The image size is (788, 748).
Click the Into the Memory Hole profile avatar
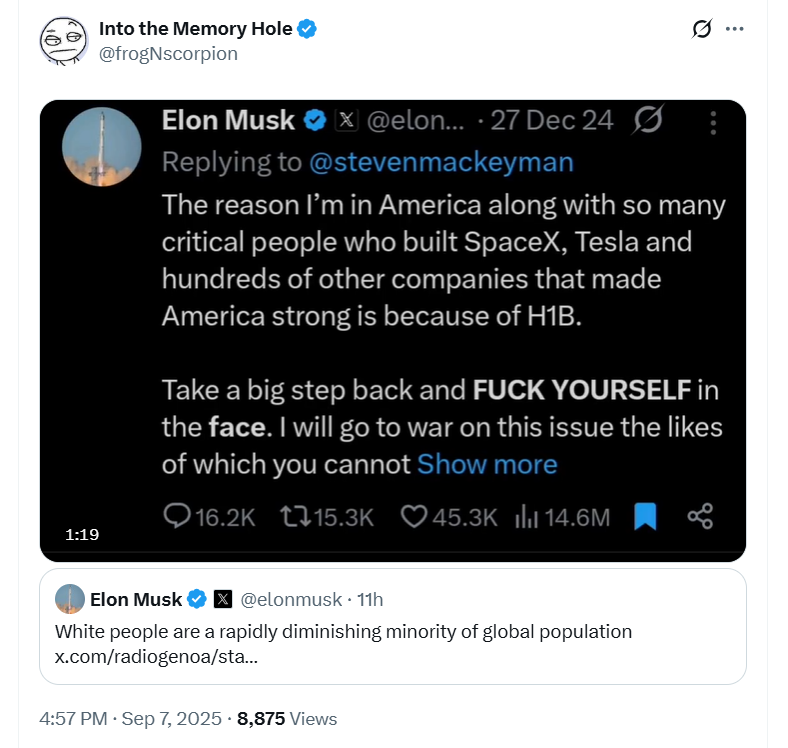point(60,40)
